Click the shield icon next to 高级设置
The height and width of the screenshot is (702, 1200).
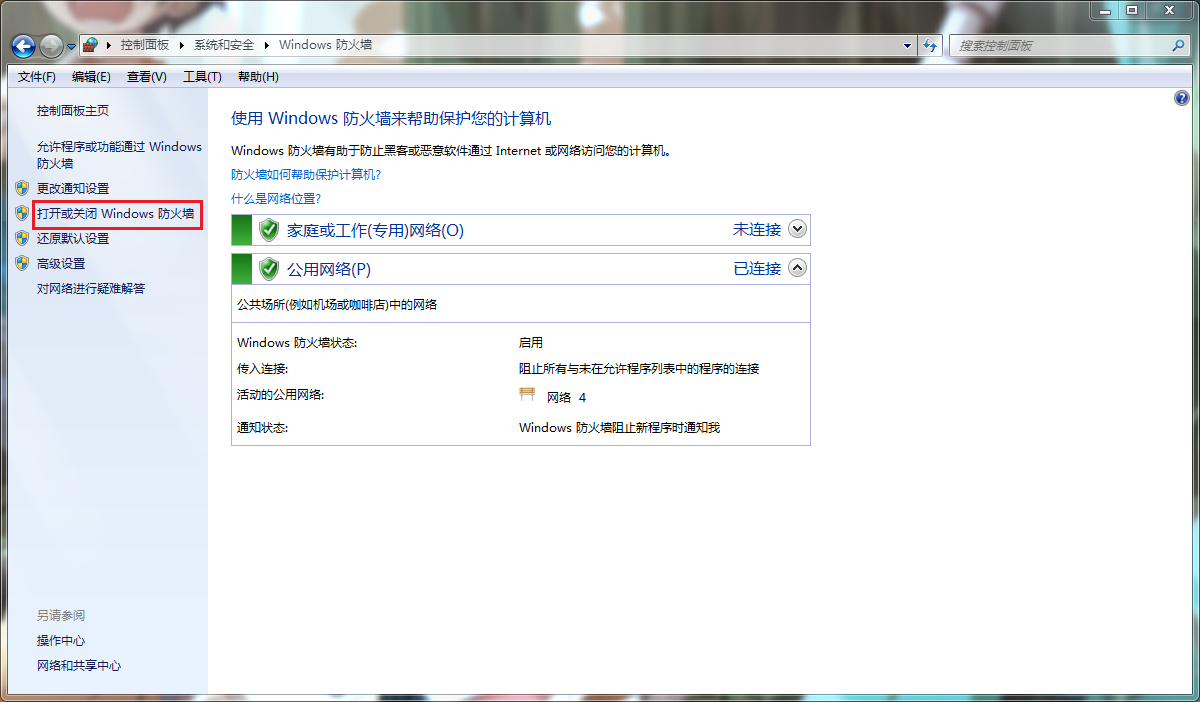coord(22,263)
